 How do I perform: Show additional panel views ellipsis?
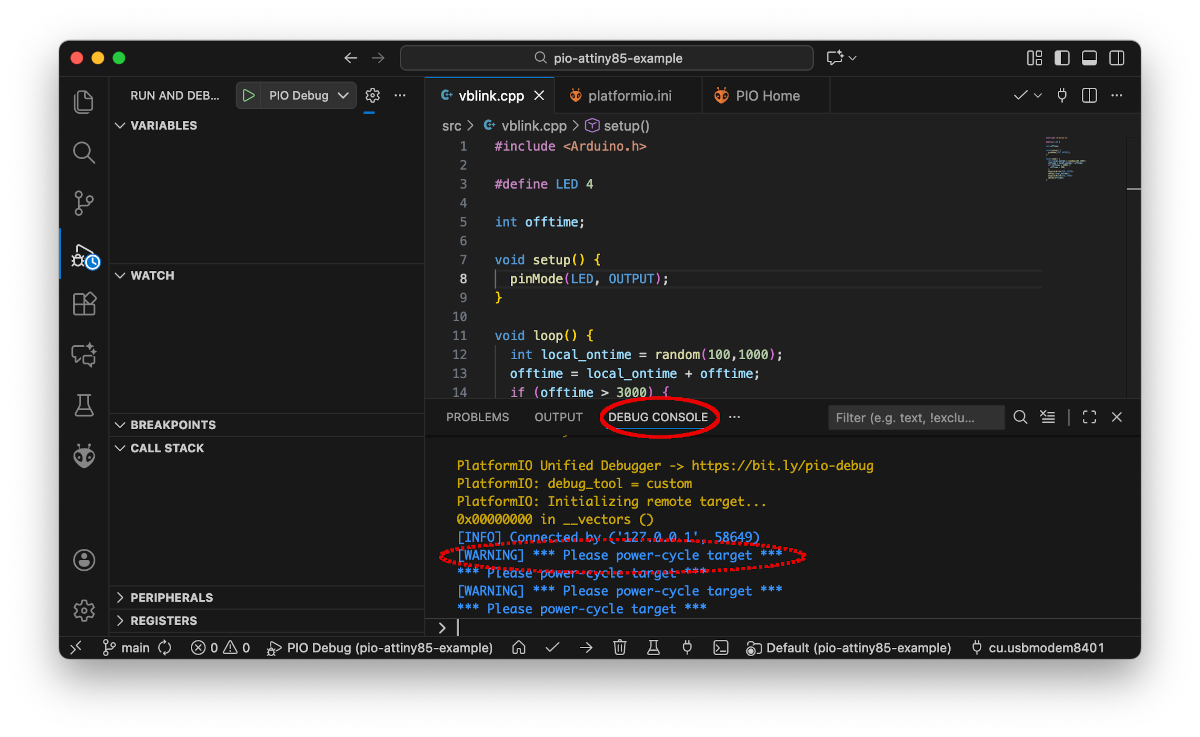coord(734,417)
